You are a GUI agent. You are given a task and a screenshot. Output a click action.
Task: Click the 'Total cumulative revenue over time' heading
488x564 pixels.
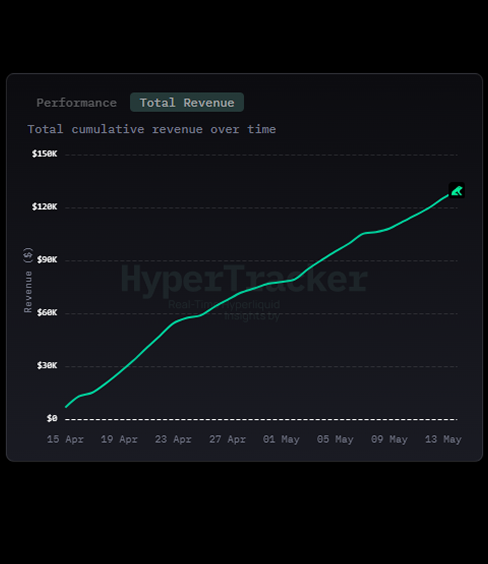(x=152, y=129)
